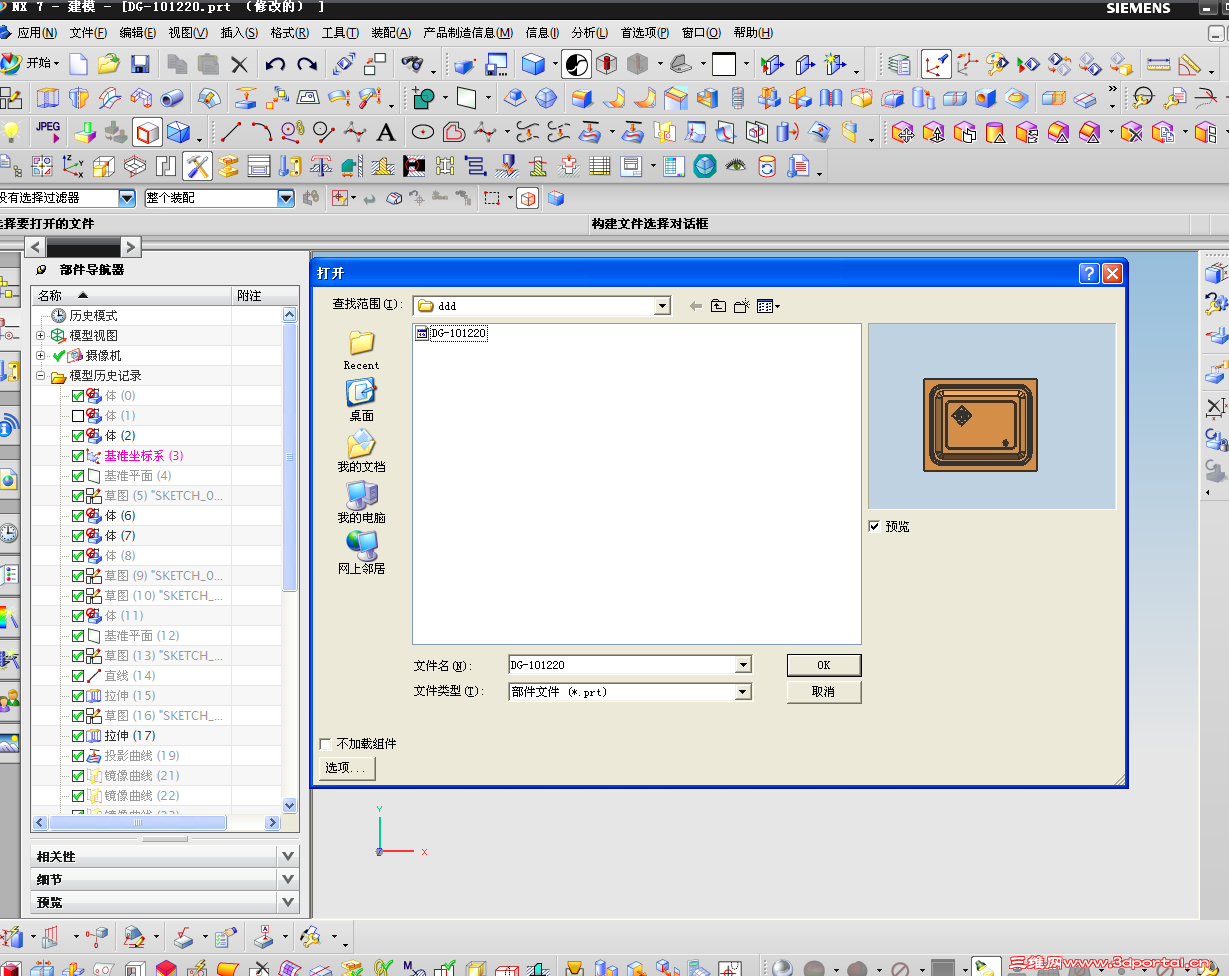Screen dimensions: 1229x976
Task: Open the 装配(A) menu
Action: pyautogui.click(x=390, y=33)
